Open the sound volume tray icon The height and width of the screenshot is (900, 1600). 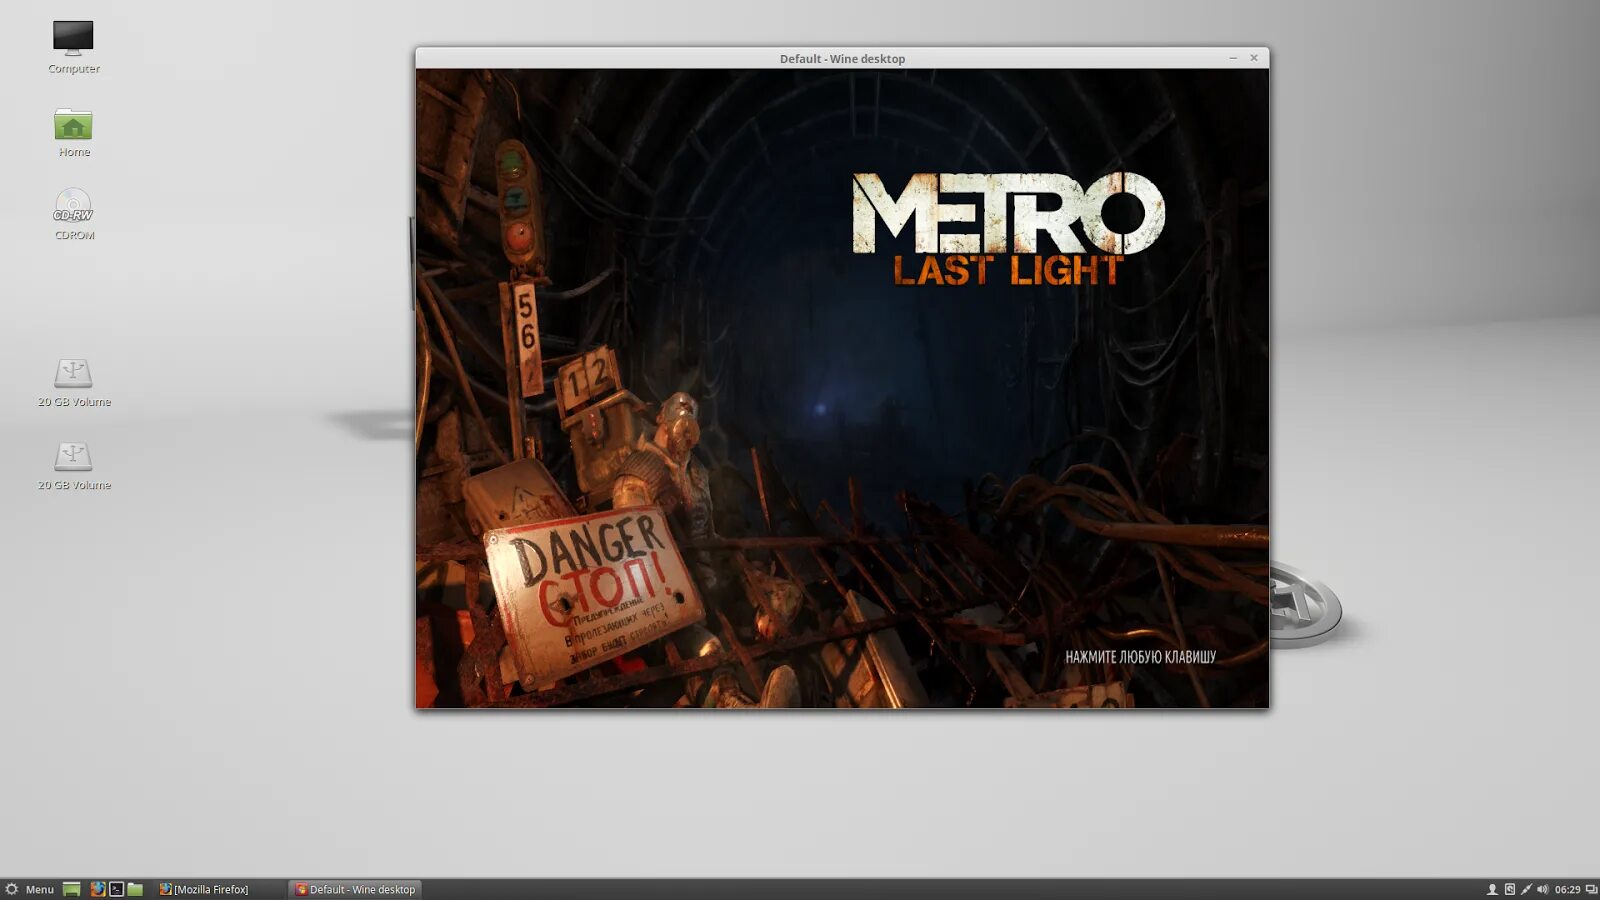point(1542,889)
